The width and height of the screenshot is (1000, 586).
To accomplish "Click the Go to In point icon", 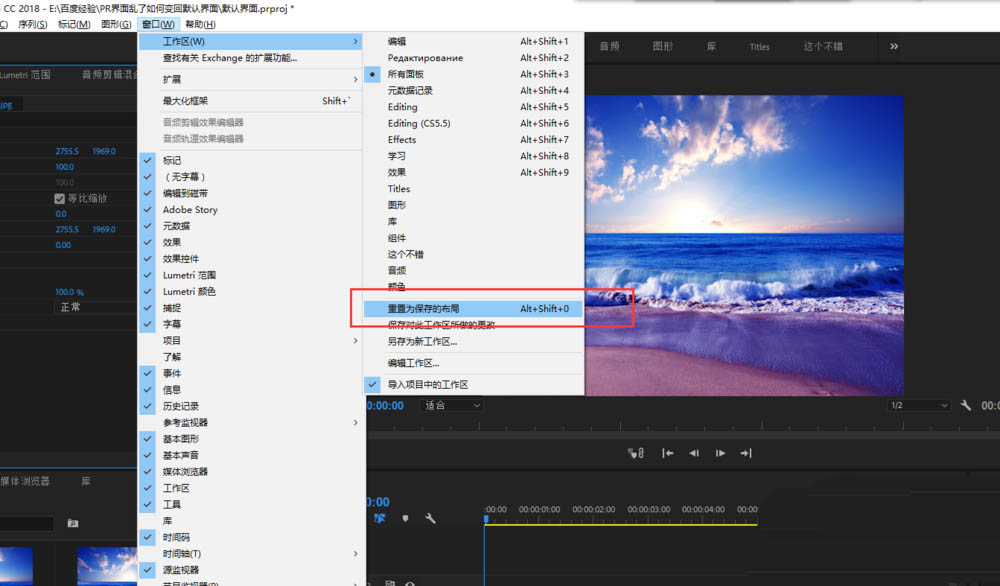I will 668,453.
